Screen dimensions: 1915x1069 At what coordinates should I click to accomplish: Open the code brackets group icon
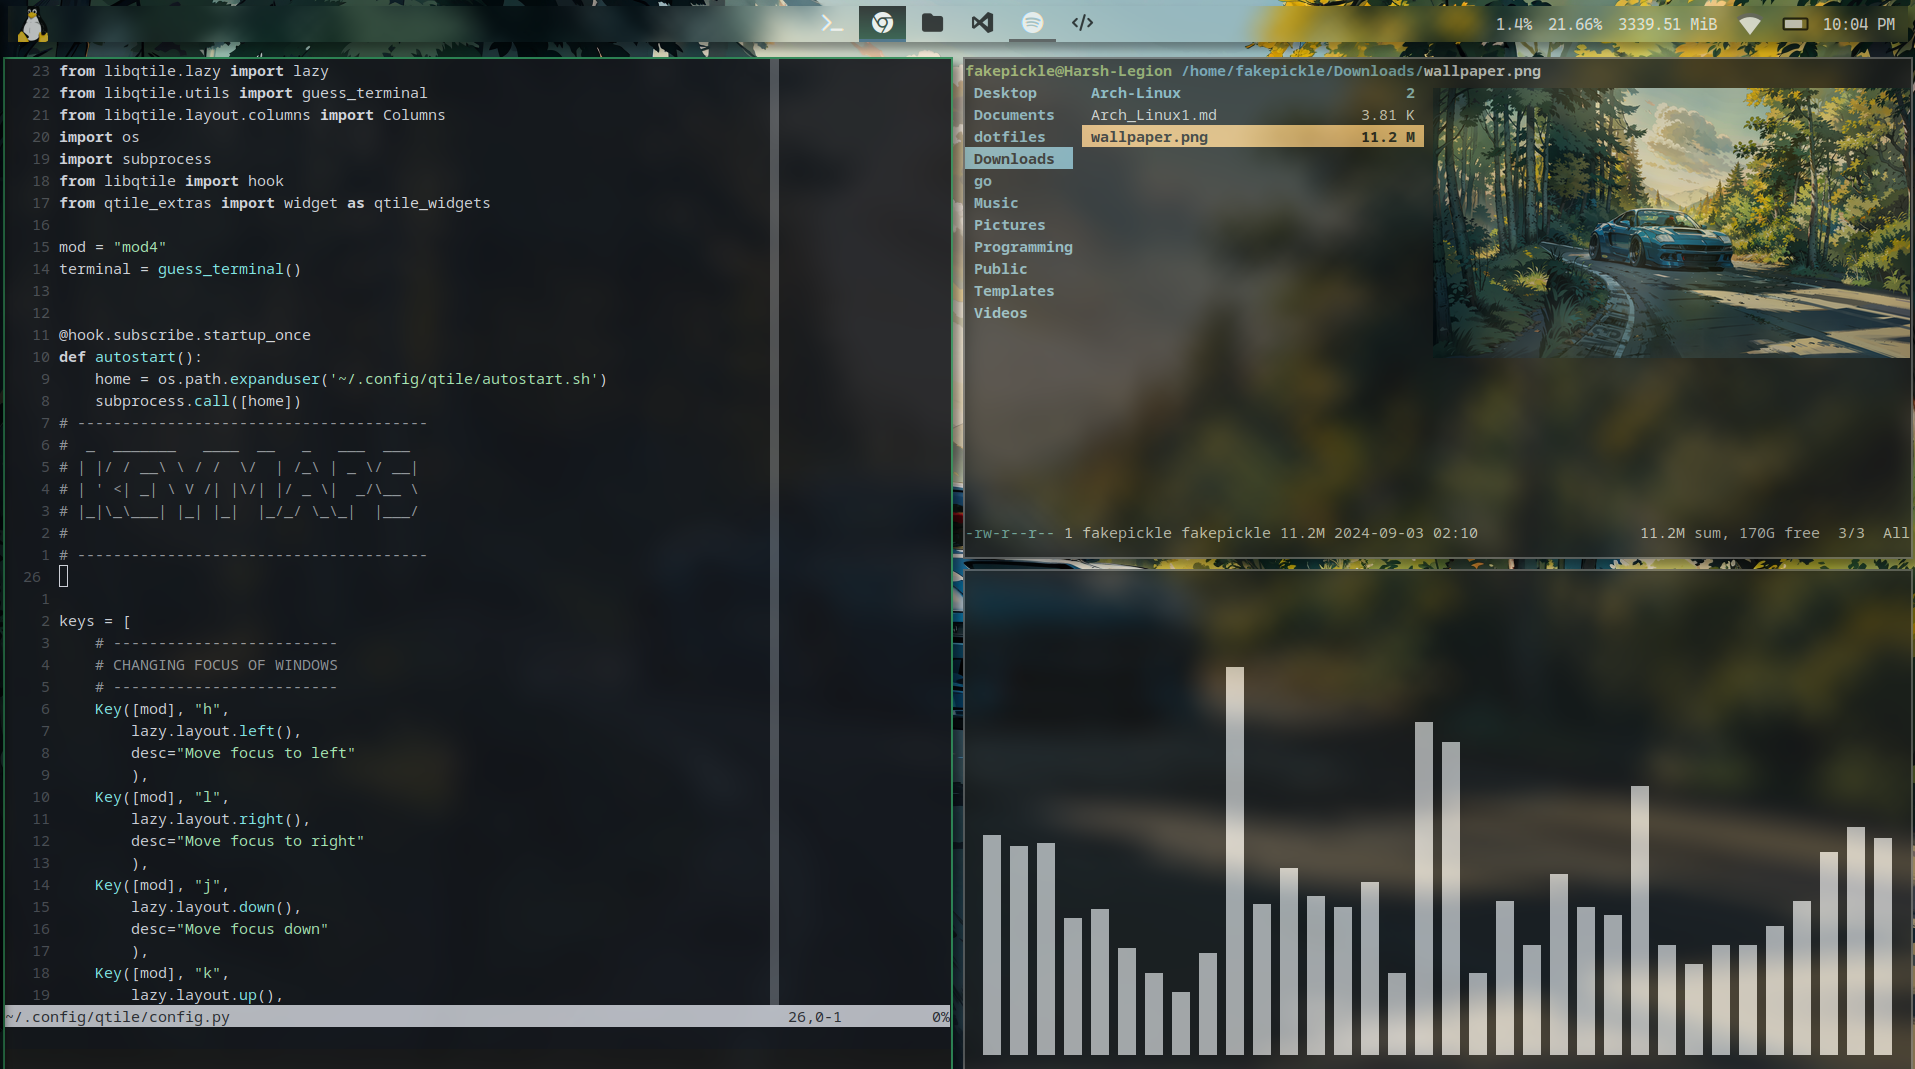point(1082,23)
